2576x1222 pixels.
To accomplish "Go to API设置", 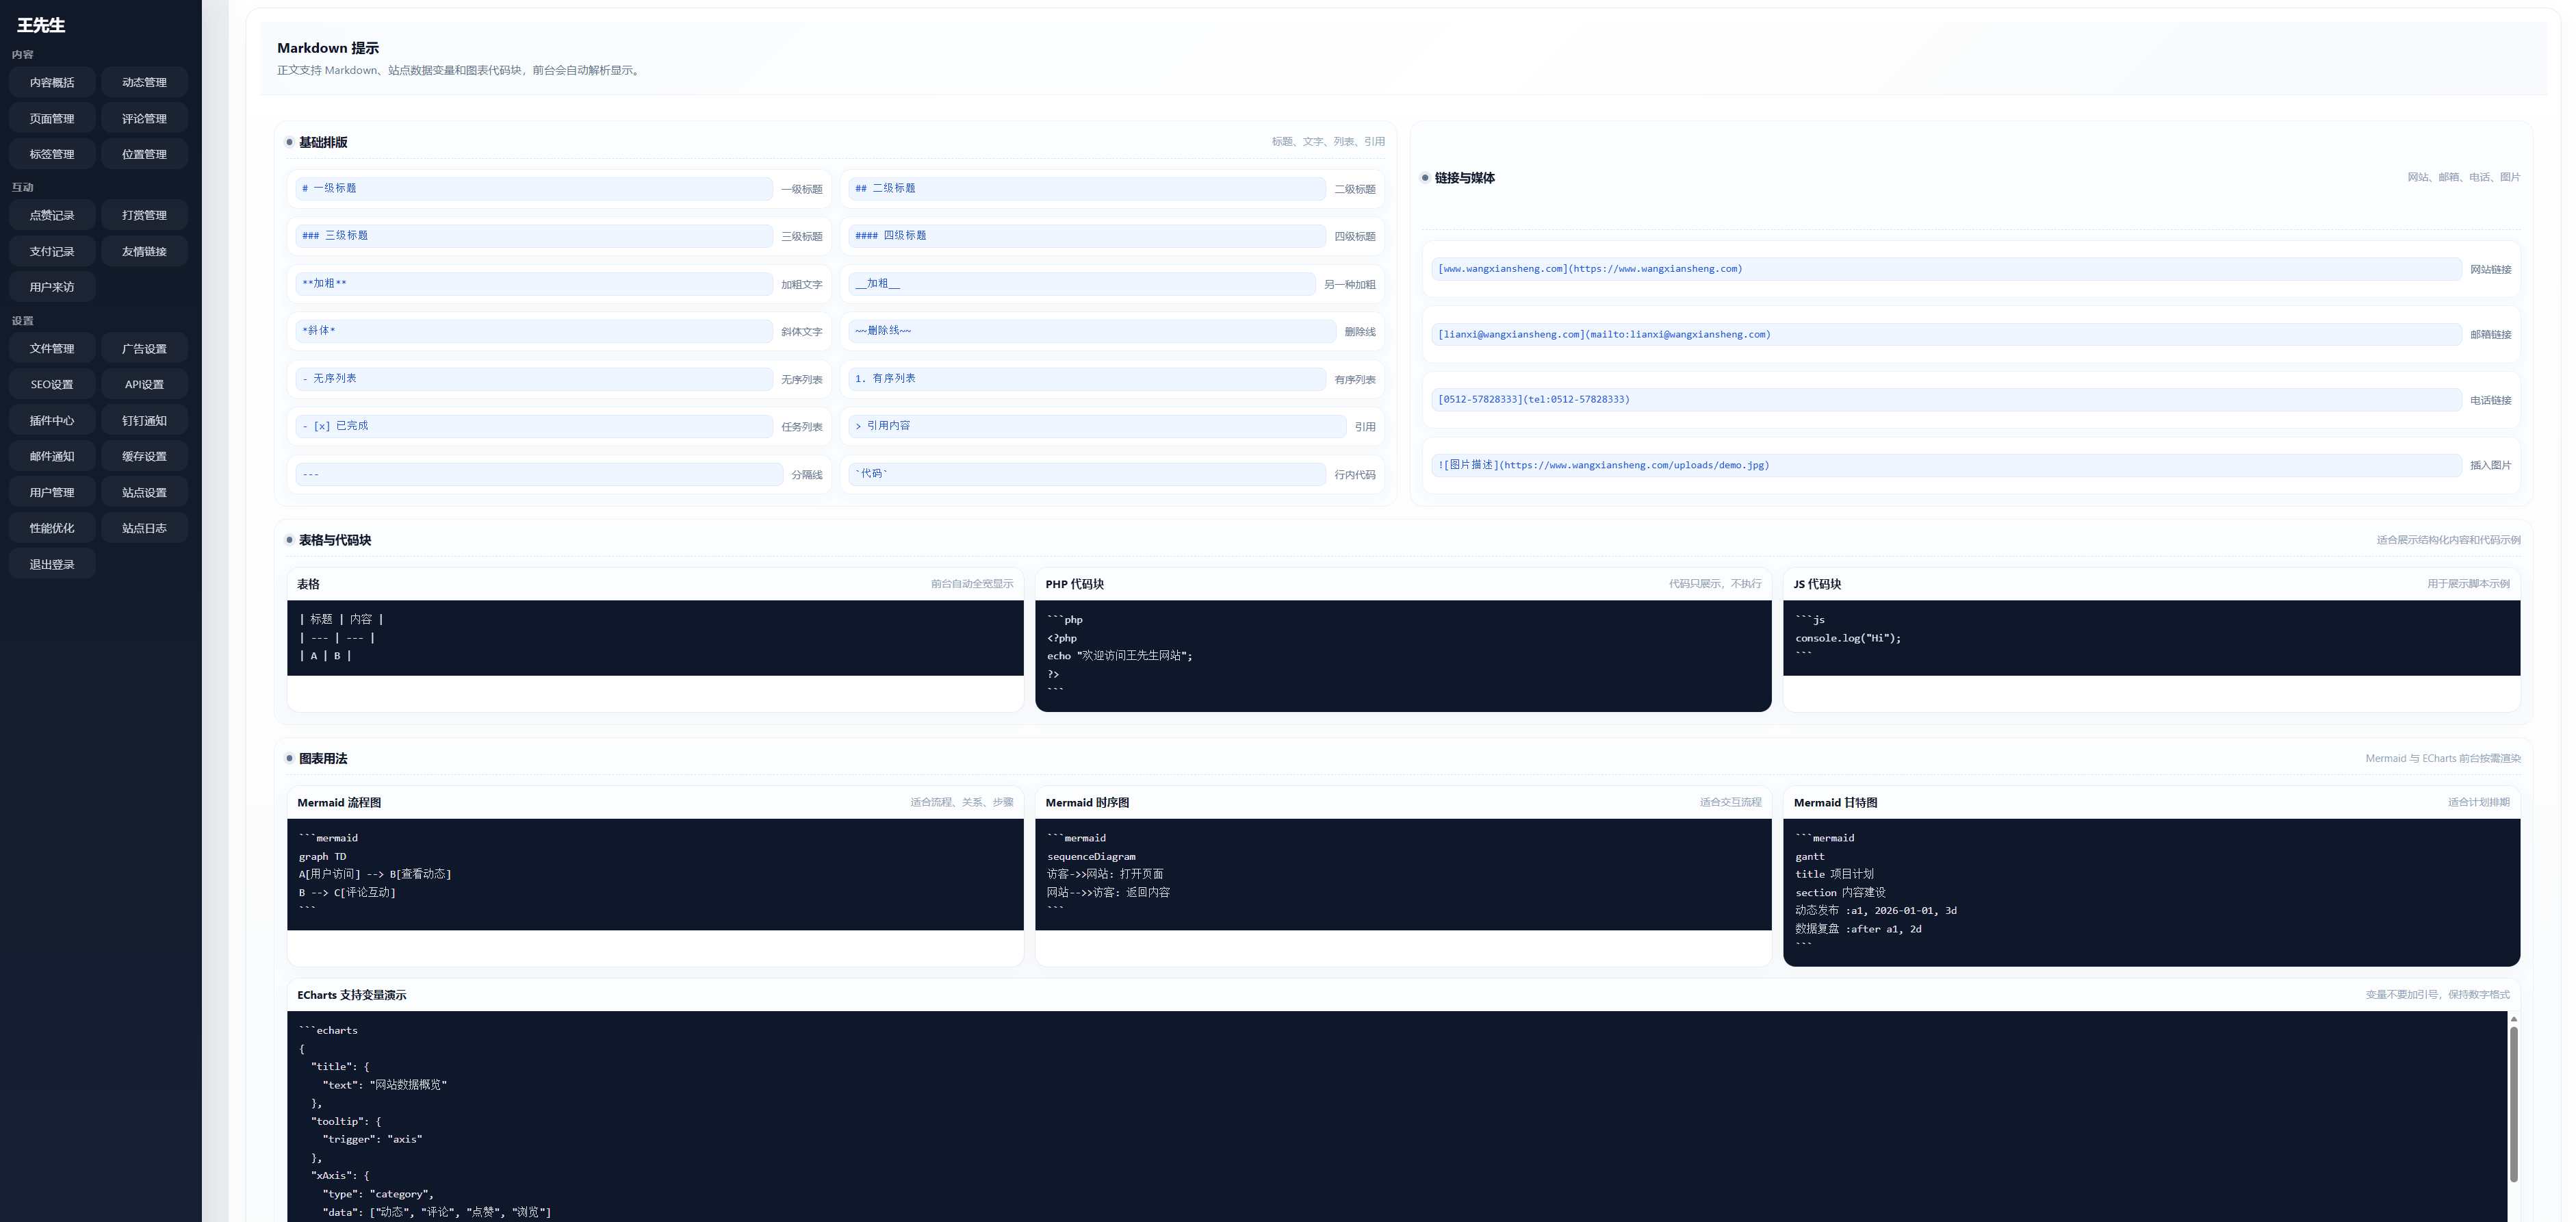I will tap(144, 384).
